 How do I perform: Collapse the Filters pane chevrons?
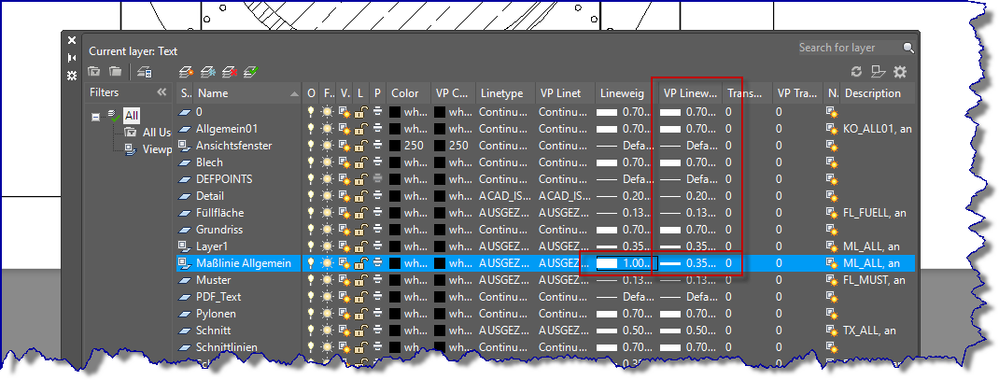pyautogui.click(x=162, y=92)
